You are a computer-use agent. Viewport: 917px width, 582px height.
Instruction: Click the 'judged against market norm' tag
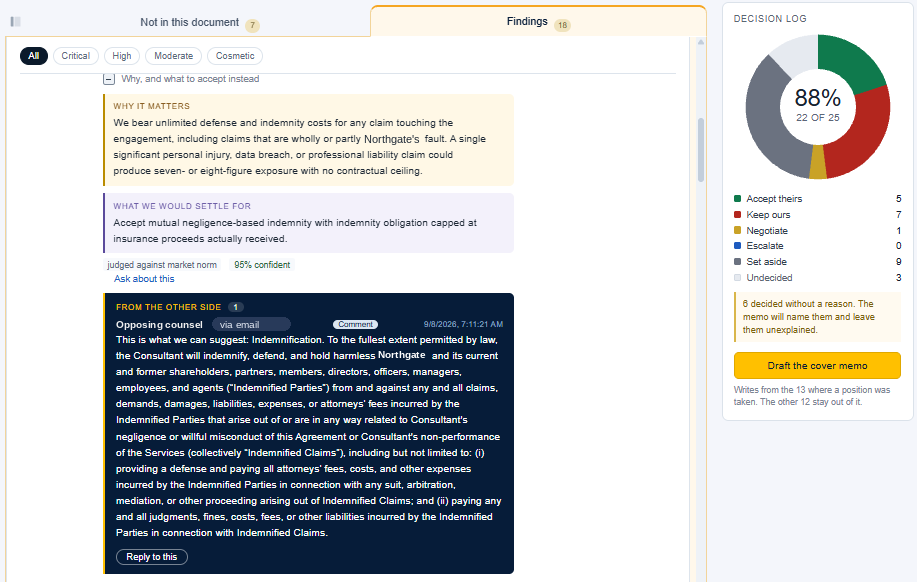pos(162,265)
